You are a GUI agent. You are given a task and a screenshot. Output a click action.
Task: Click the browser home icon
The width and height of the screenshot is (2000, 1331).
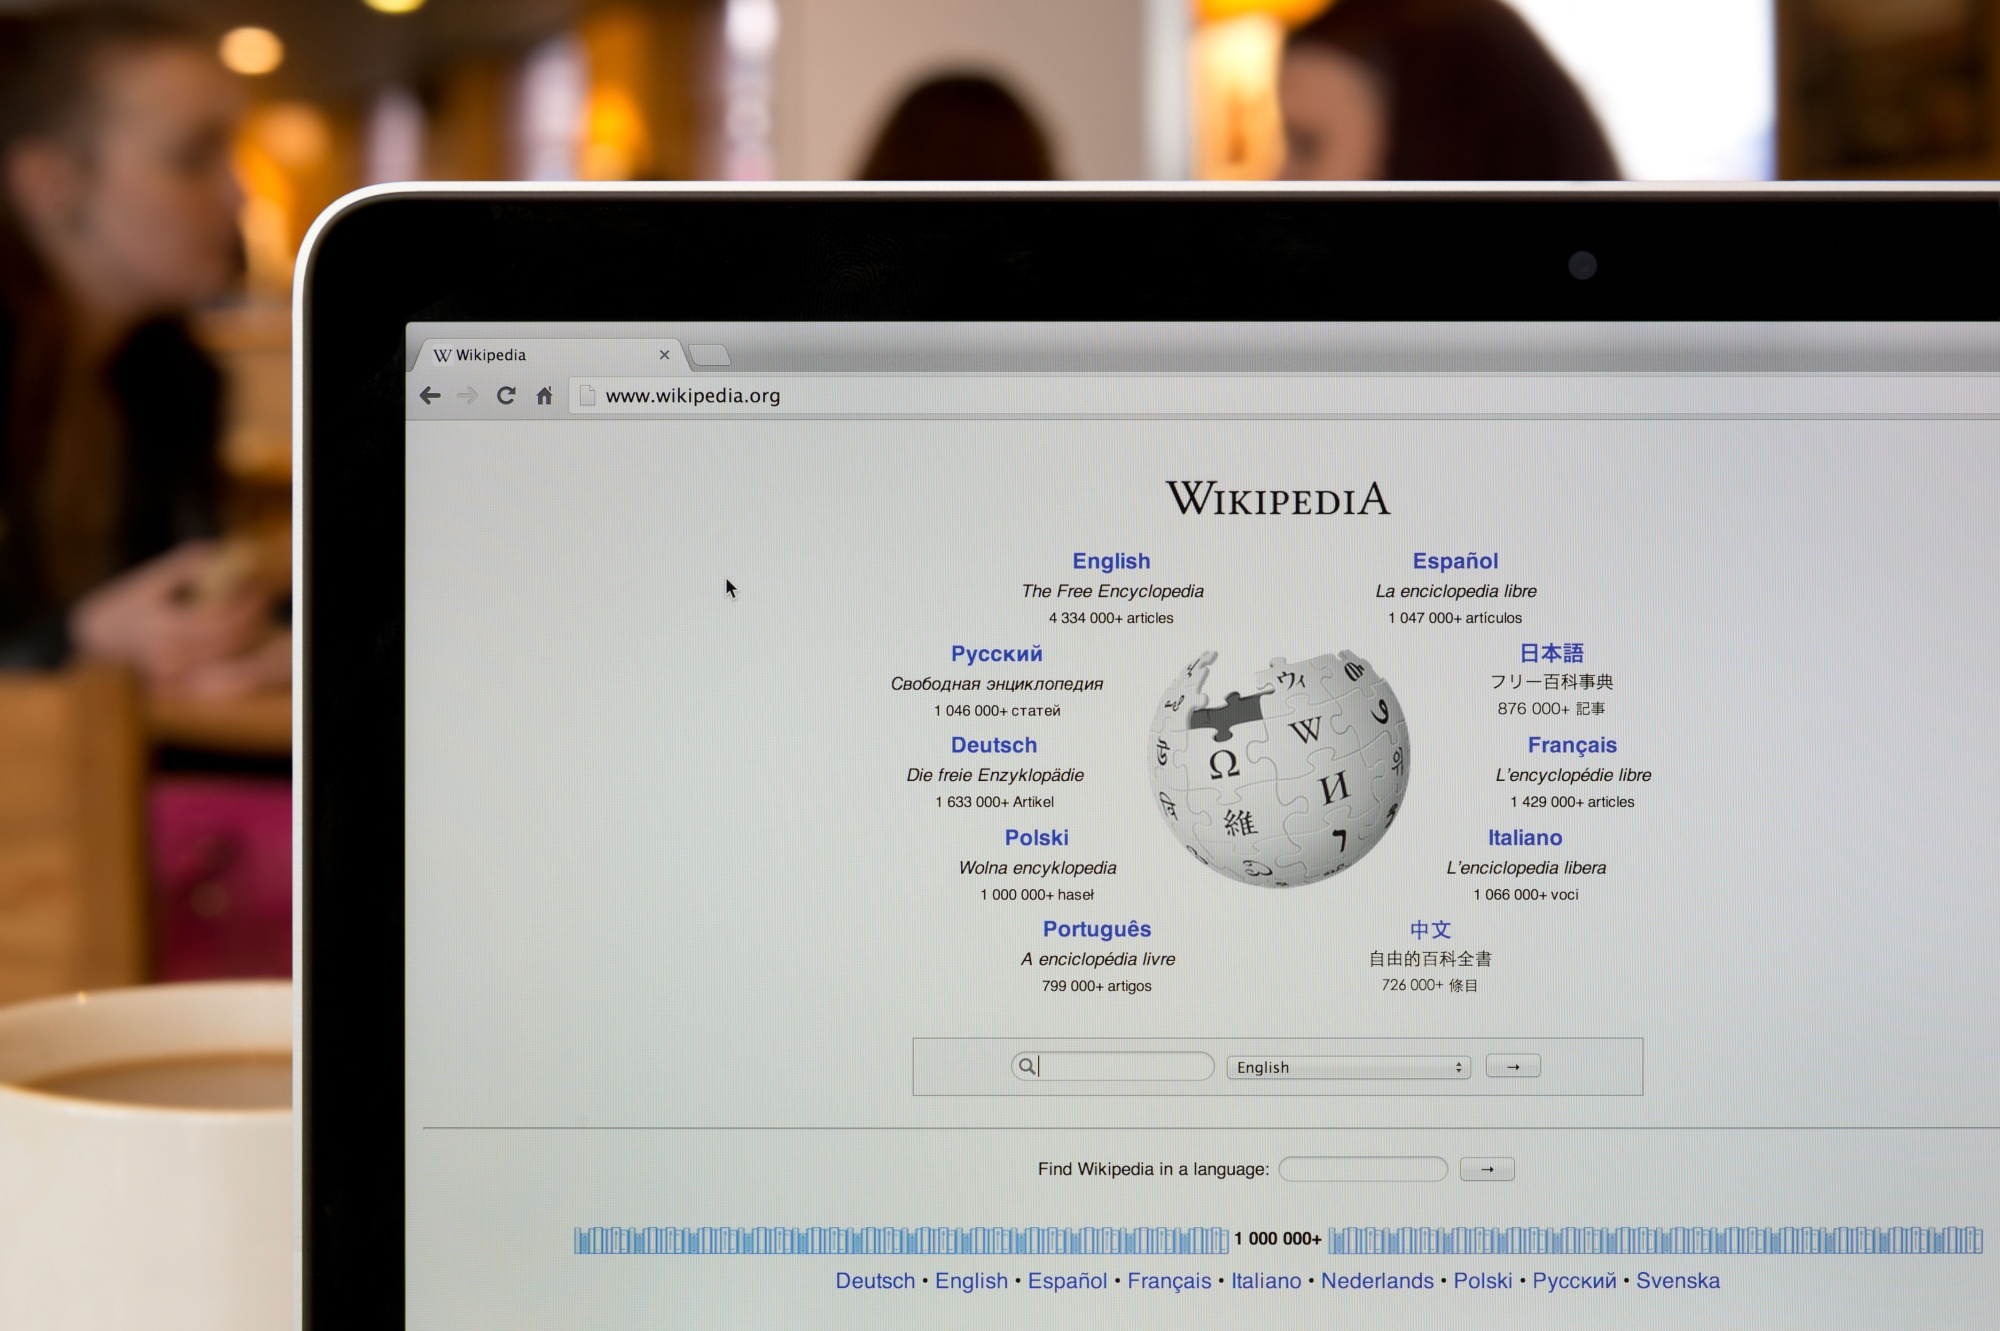click(549, 395)
